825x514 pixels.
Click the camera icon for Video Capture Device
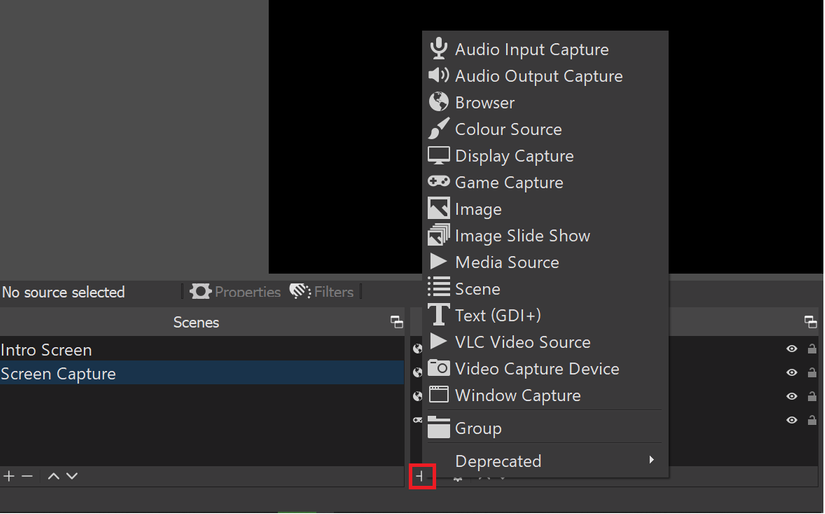click(x=438, y=368)
